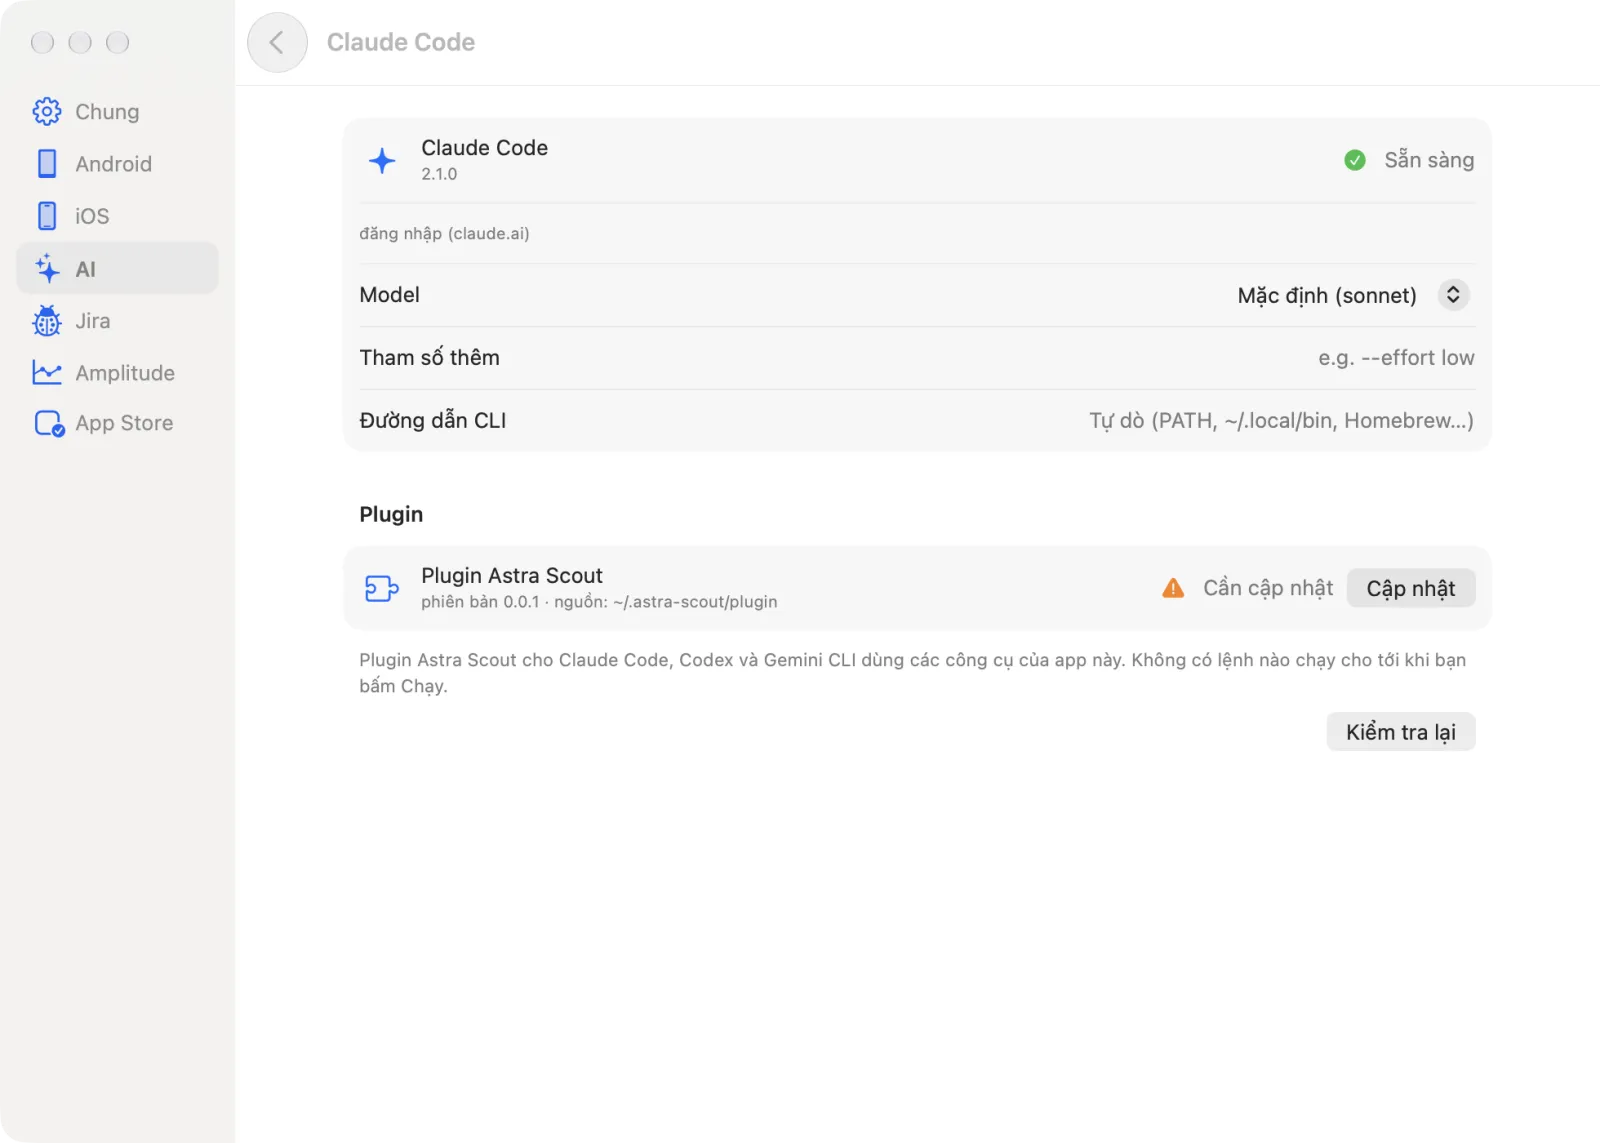Click the đăng nhập (claude.ai) text
Screen dimensions: 1600x1143
pos(444,233)
